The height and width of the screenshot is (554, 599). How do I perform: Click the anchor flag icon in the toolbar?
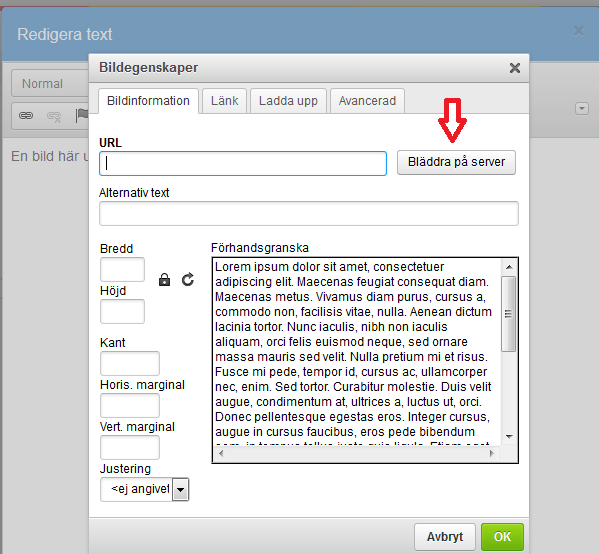pyautogui.click(x=81, y=116)
